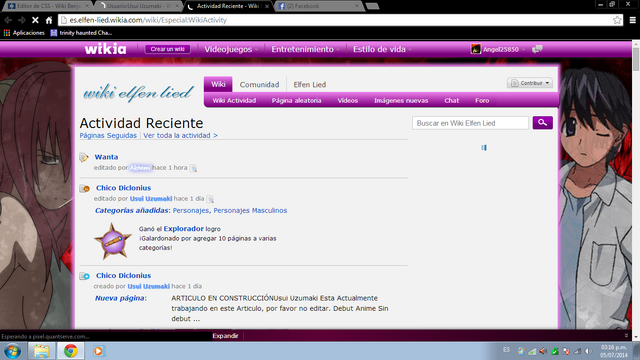Open Wiki Actividad submenu item

pyautogui.click(x=234, y=100)
